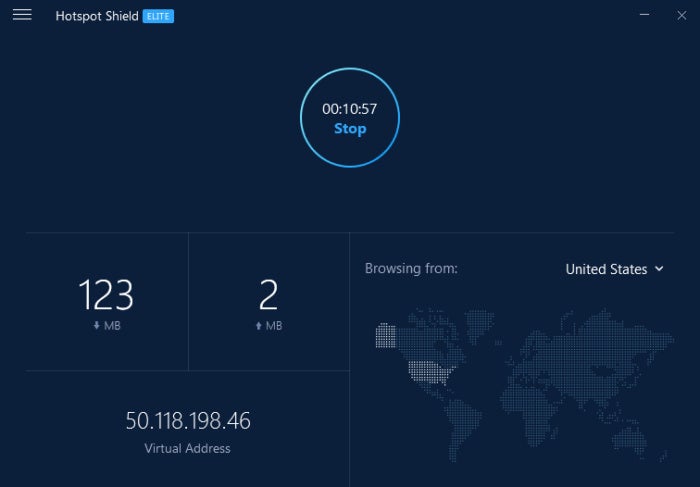Screen dimensions: 700x487
Task: Expand the United States location dropdown
Action: tap(614, 269)
